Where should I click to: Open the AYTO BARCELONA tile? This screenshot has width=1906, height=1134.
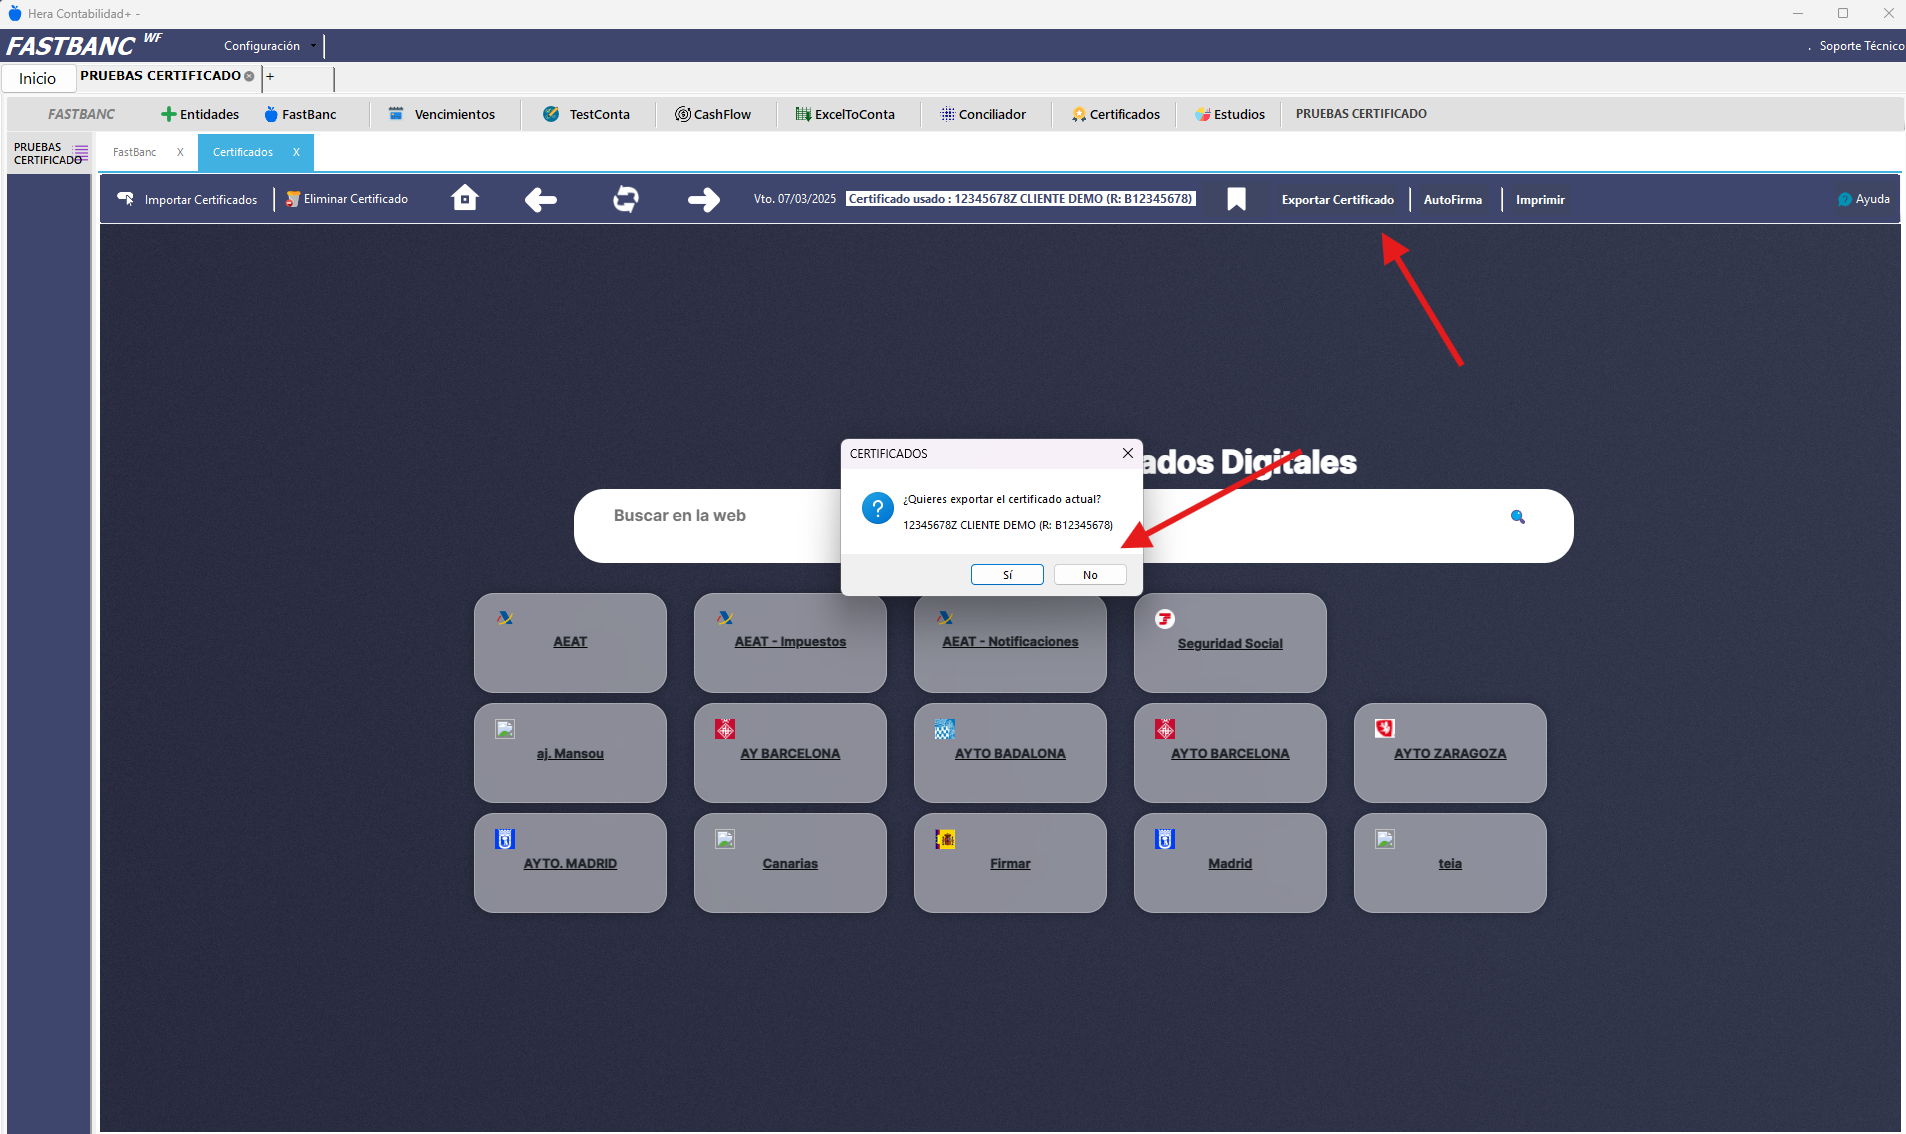[1230, 753]
